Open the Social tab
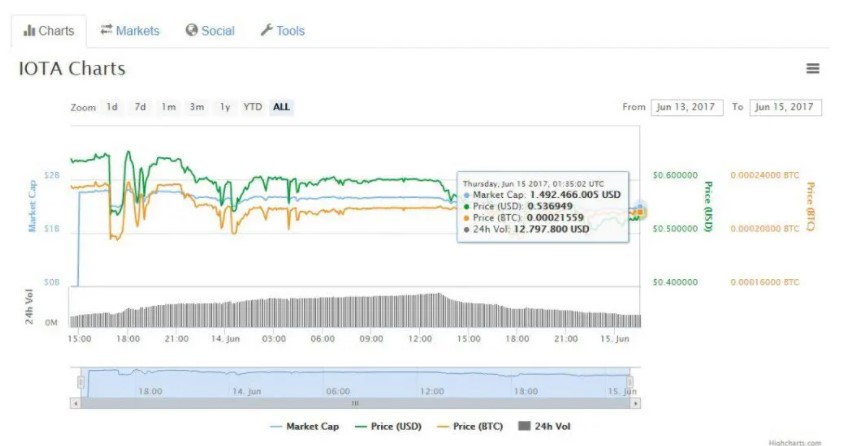The image size is (854, 446). [x=210, y=30]
